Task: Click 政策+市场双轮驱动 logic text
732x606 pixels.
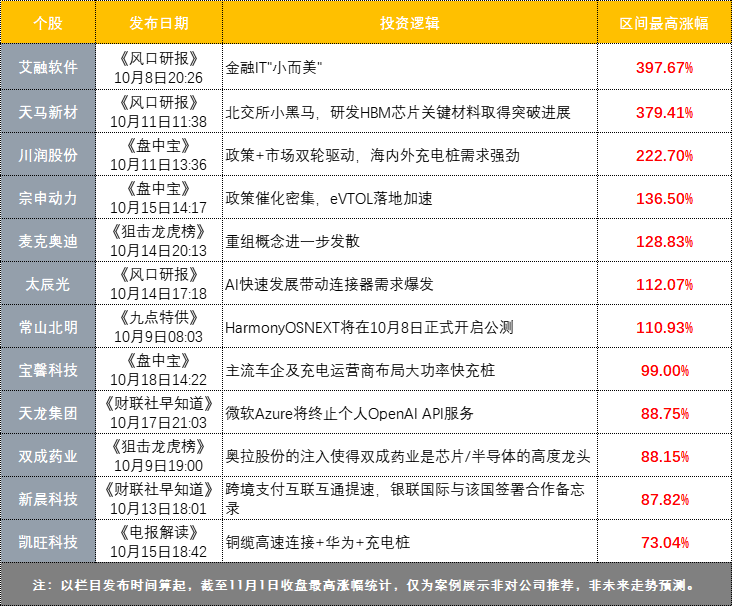Action: [x=372, y=155]
